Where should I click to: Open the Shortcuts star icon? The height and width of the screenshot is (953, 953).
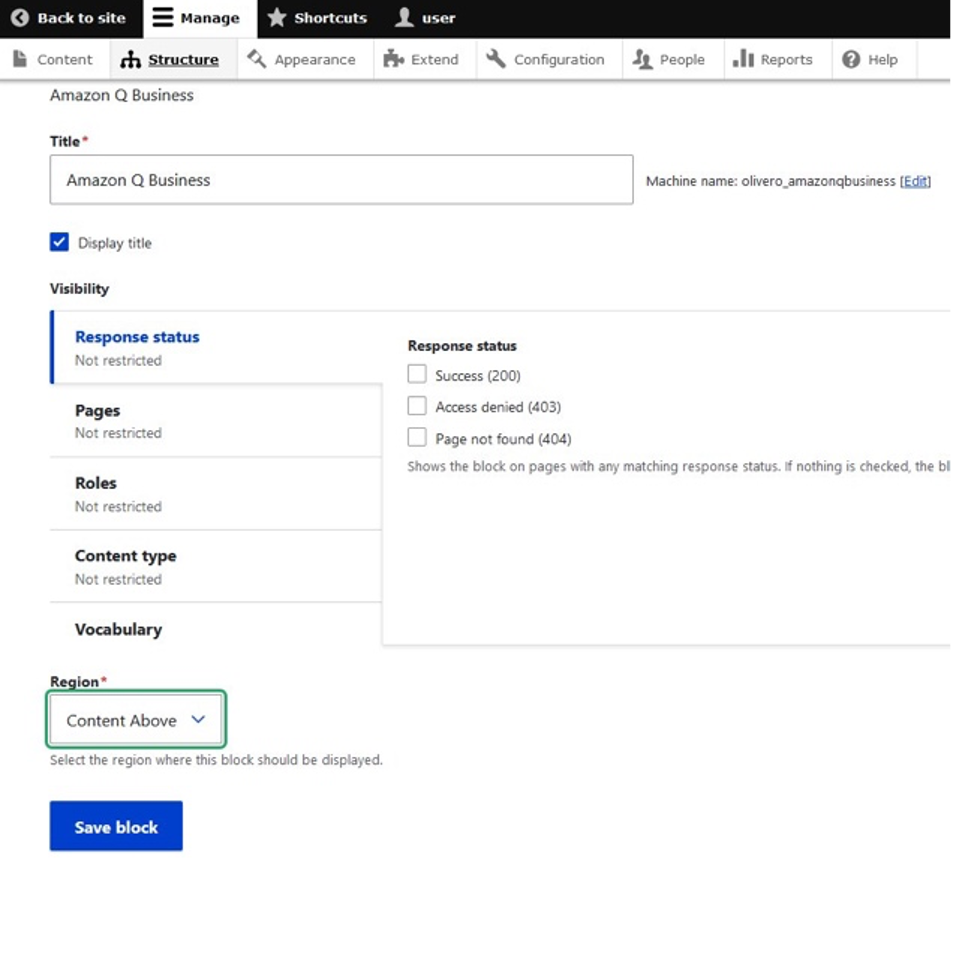277,18
